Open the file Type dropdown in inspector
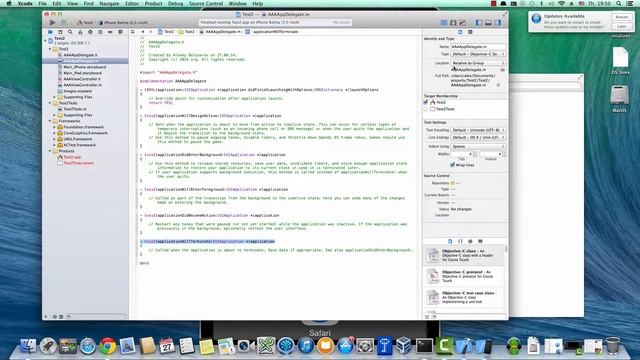The width and height of the screenshot is (640, 360). click(478, 54)
